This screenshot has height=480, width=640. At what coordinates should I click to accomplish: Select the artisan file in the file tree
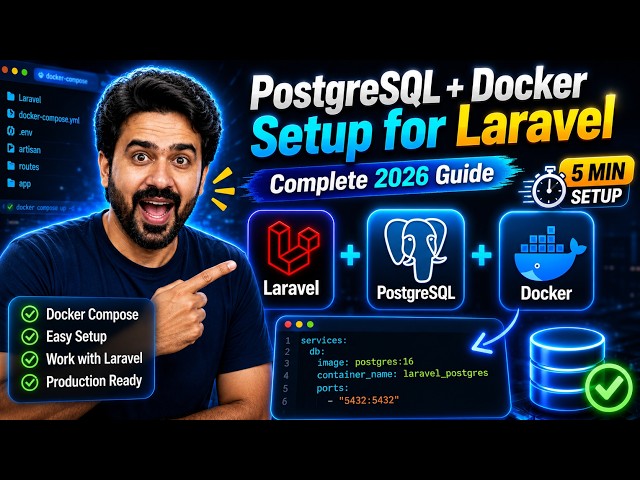point(24,149)
